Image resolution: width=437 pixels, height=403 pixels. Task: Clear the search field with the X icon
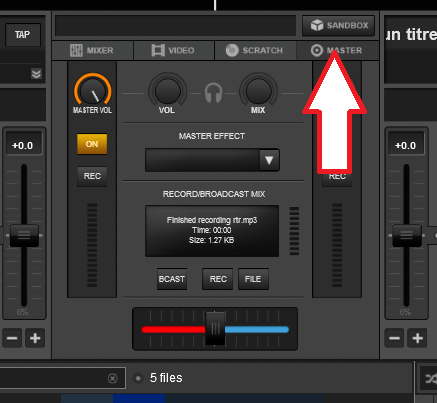point(113,378)
